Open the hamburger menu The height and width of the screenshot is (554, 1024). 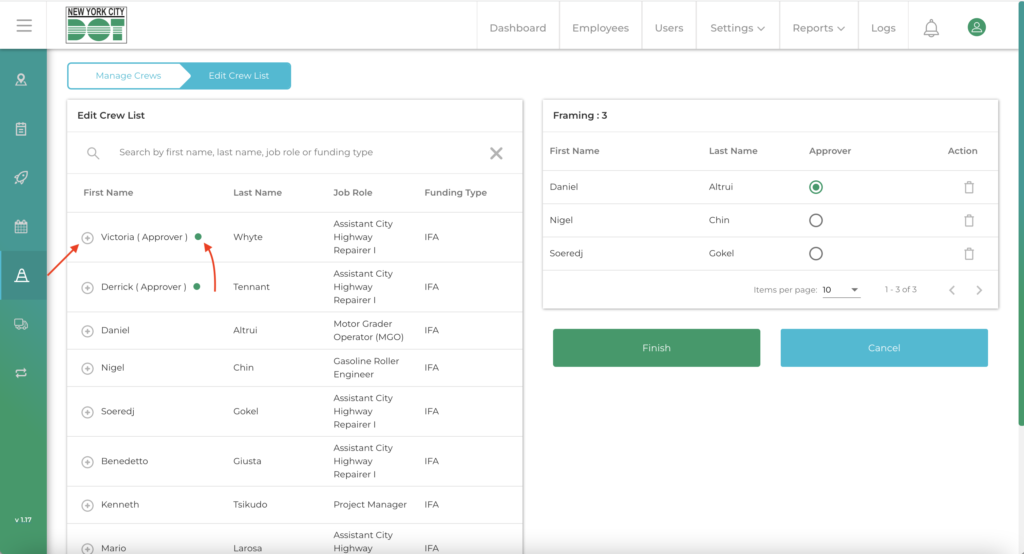click(24, 26)
